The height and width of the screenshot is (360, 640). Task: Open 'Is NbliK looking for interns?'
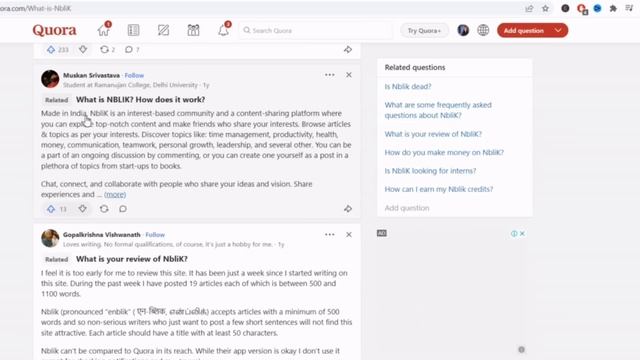point(430,171)
